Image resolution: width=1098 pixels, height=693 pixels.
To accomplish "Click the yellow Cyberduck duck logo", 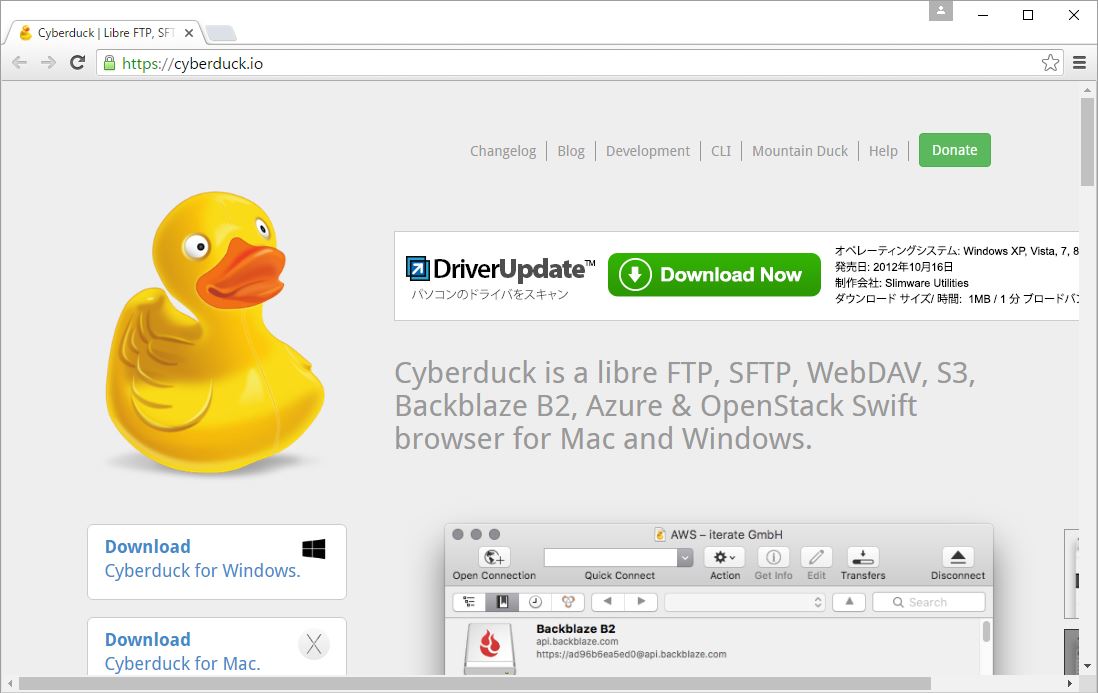I will pyautogui.click(x=214, y=332).
